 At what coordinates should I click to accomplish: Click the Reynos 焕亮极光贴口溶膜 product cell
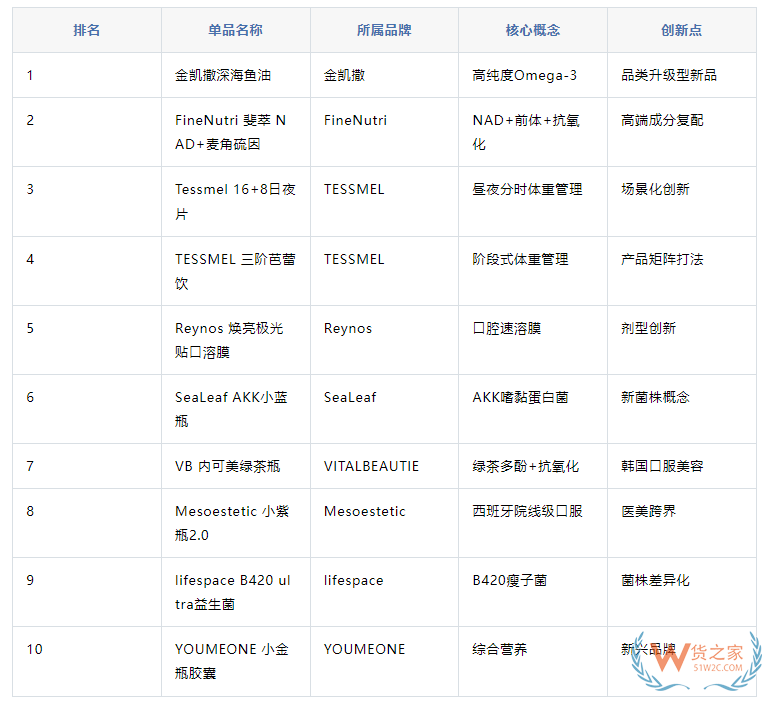(x=235, y=340)
